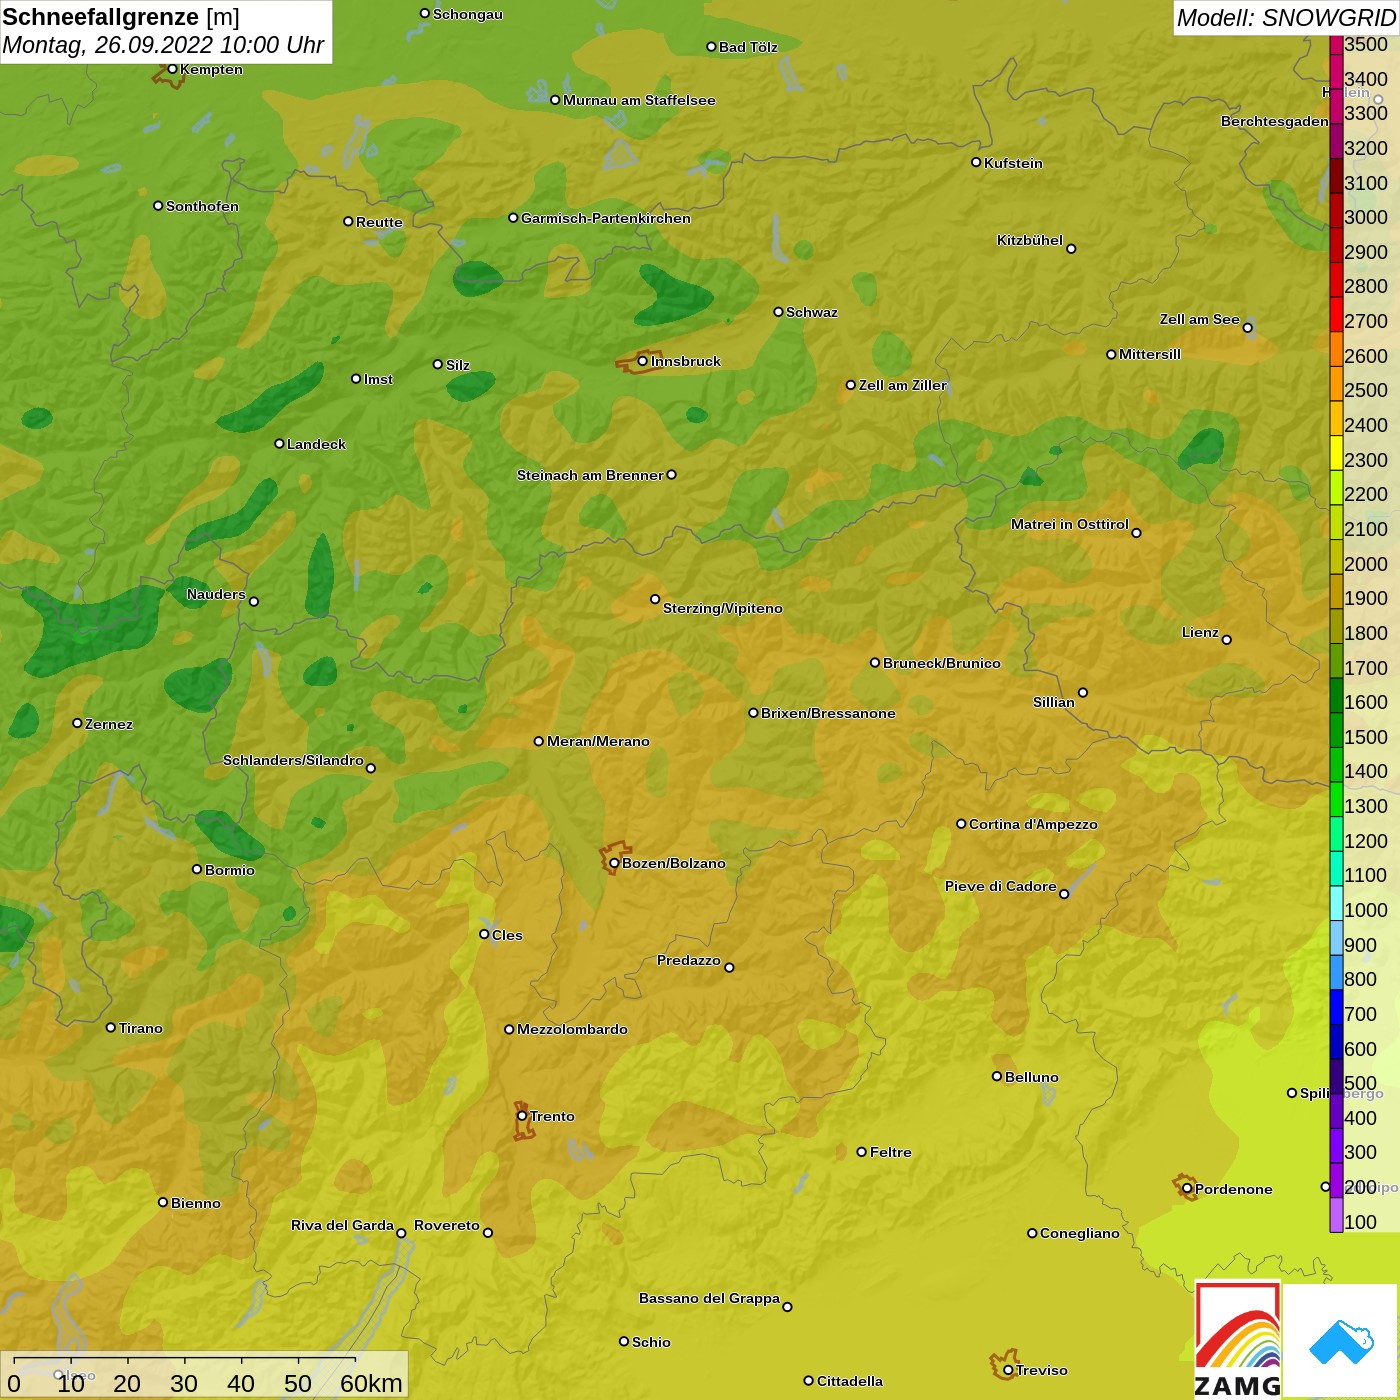
Task: Click the Steinach am Brenner label
Action: [x=590, y=475]
